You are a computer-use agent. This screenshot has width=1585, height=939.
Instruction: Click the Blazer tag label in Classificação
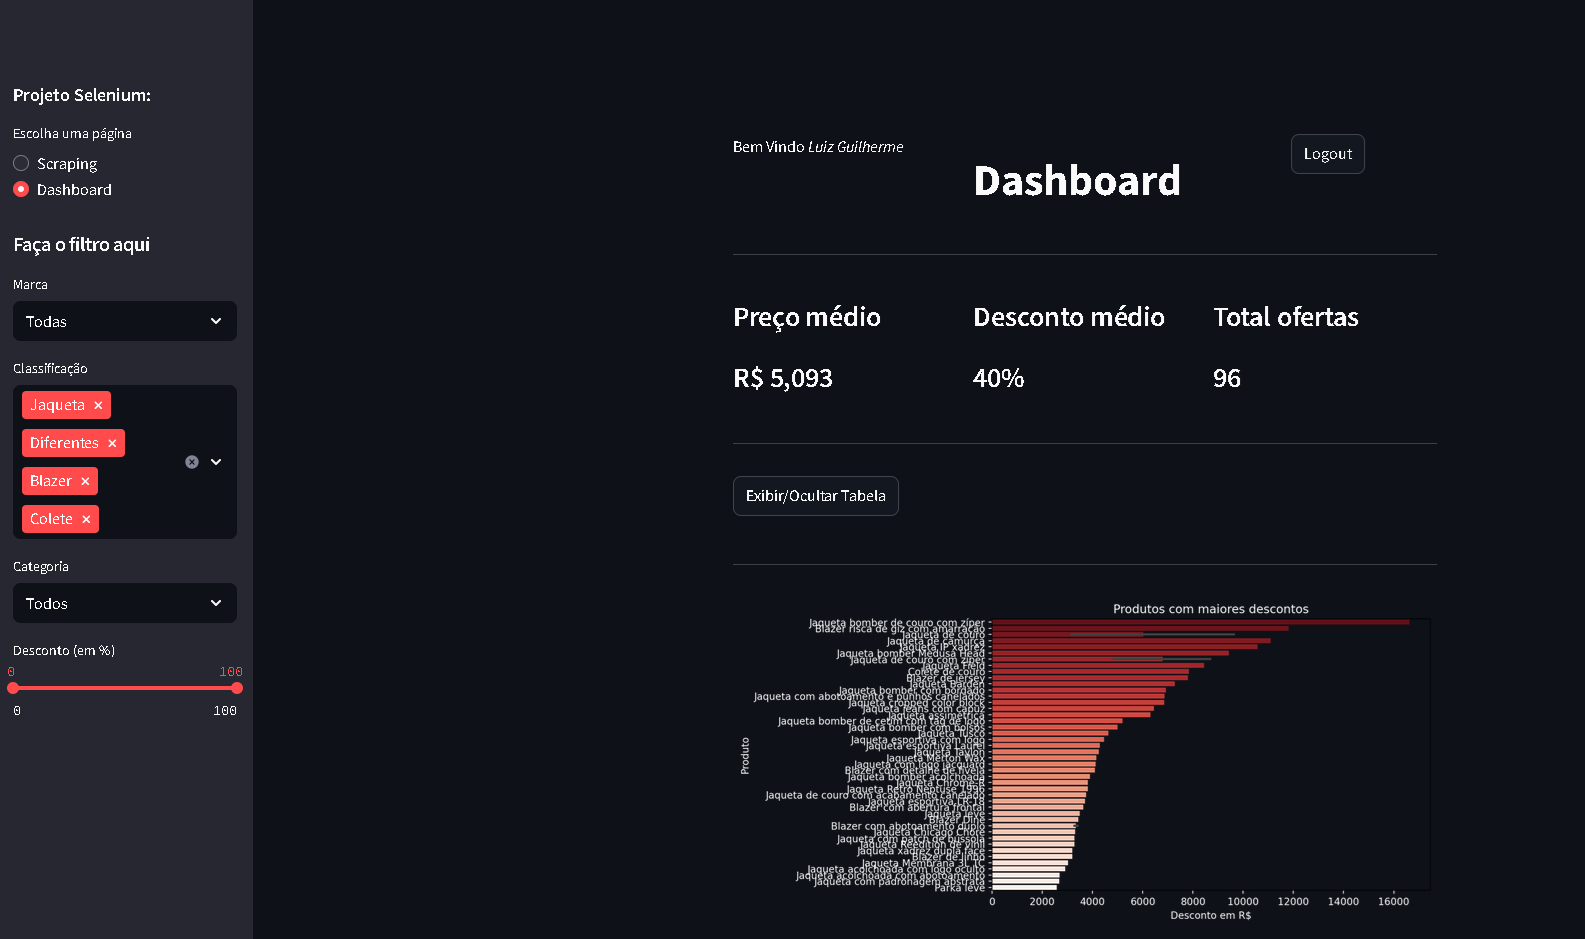click(x=51, y=481)
